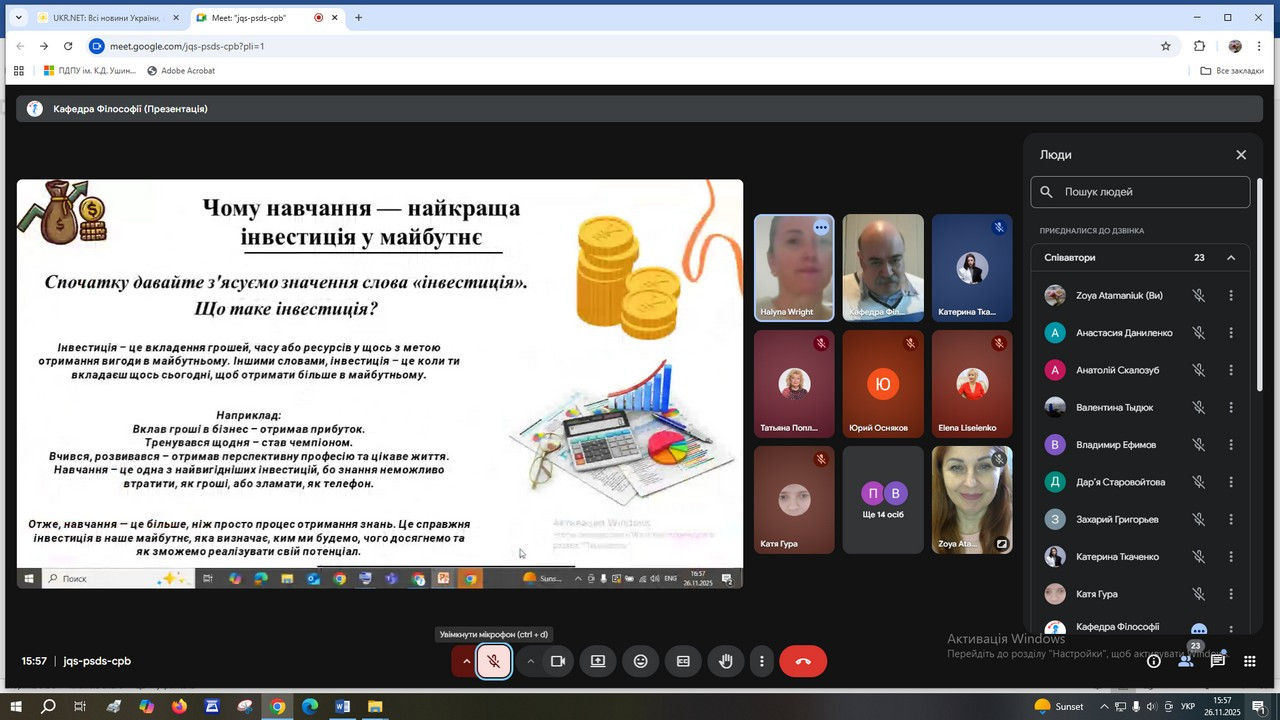Viewport: 1280px width, 720px height.
Task: Open the chat panel icon
Action: point(1218,661)
